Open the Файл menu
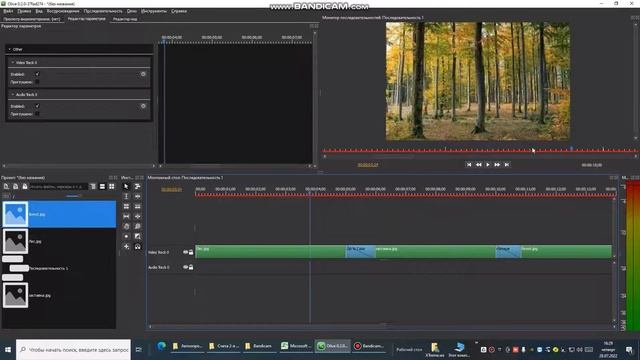Viewport: 640px width, 360px height. (x=8, y=11)
